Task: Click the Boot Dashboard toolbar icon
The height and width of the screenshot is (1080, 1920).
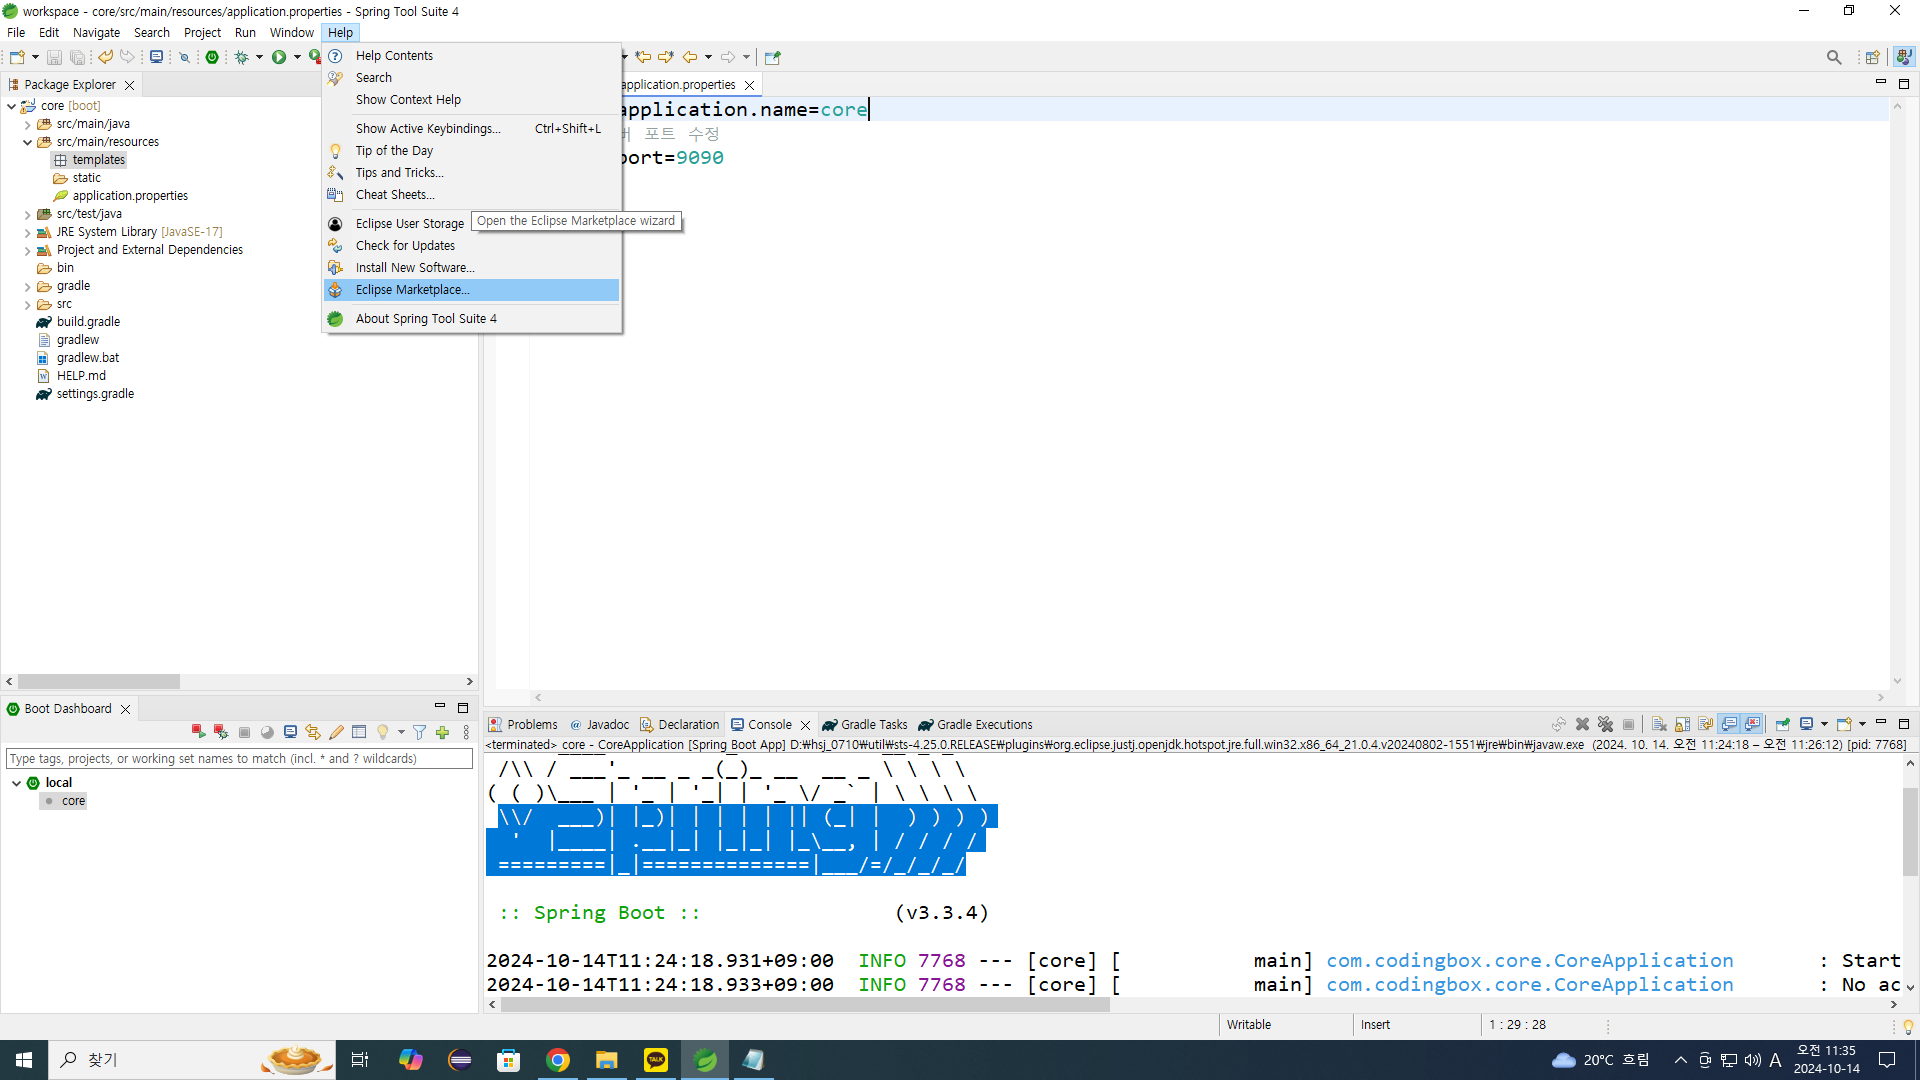Action: coord(212,57)
